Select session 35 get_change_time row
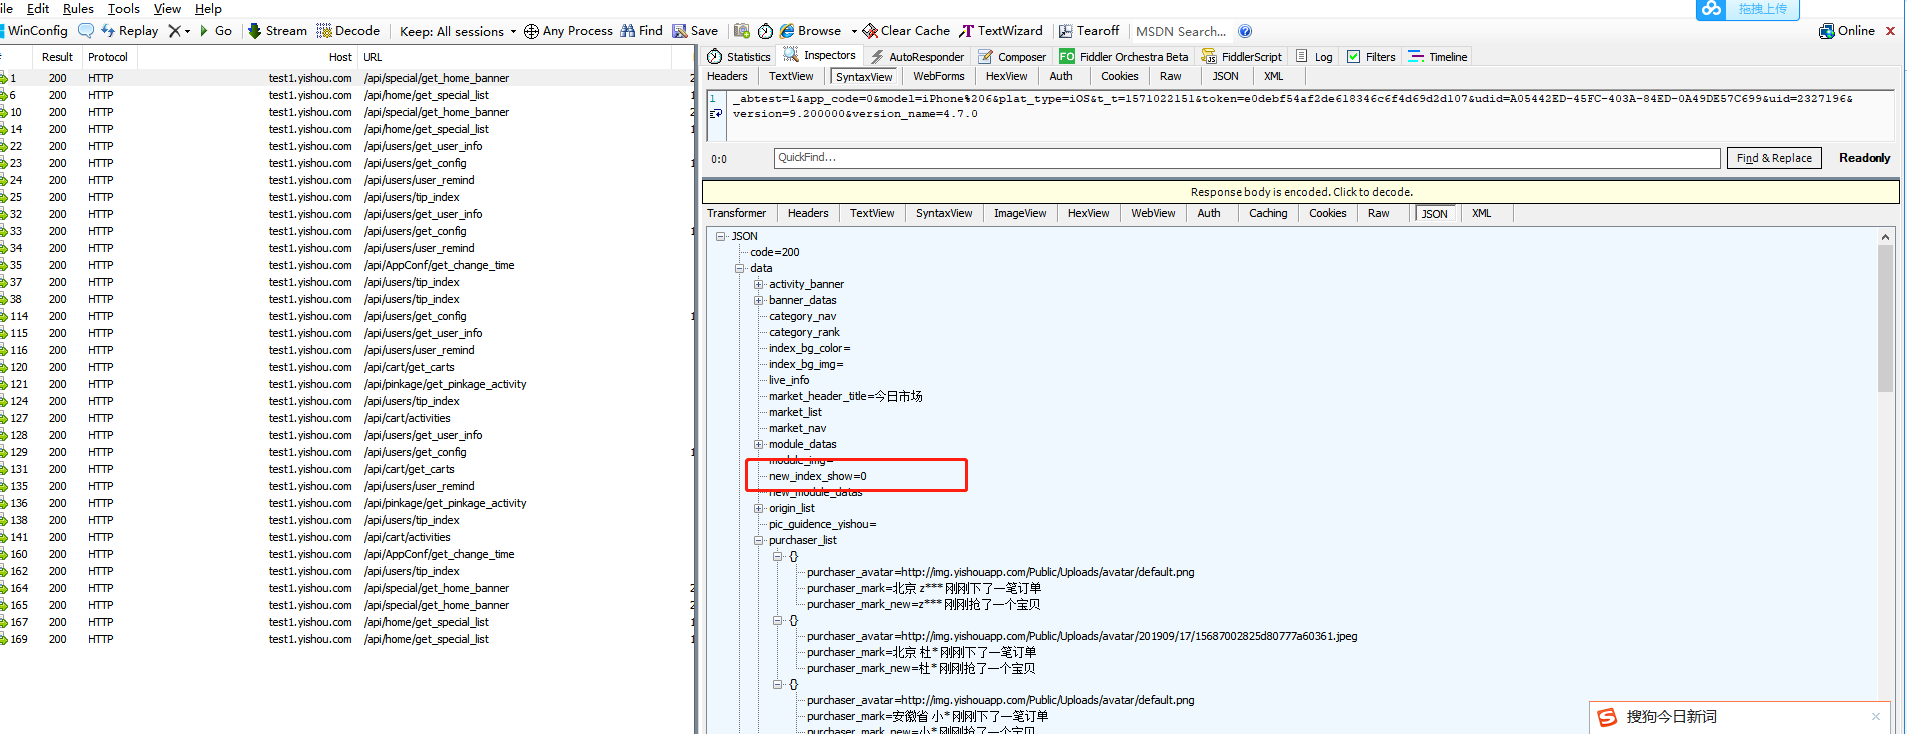This screenshot has width=1907, height=734. [x=346, y=265]
